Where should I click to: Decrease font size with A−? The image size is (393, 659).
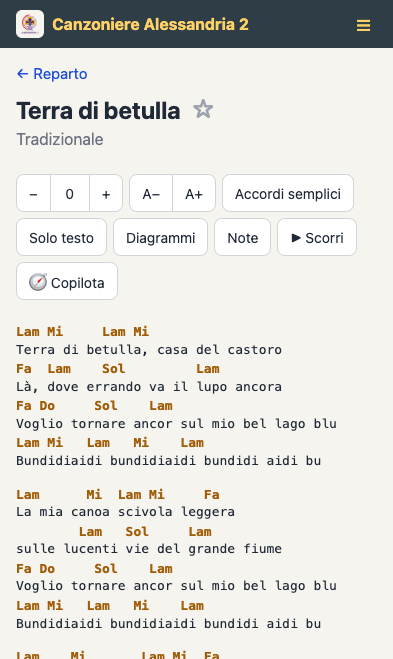click(151, 193)
